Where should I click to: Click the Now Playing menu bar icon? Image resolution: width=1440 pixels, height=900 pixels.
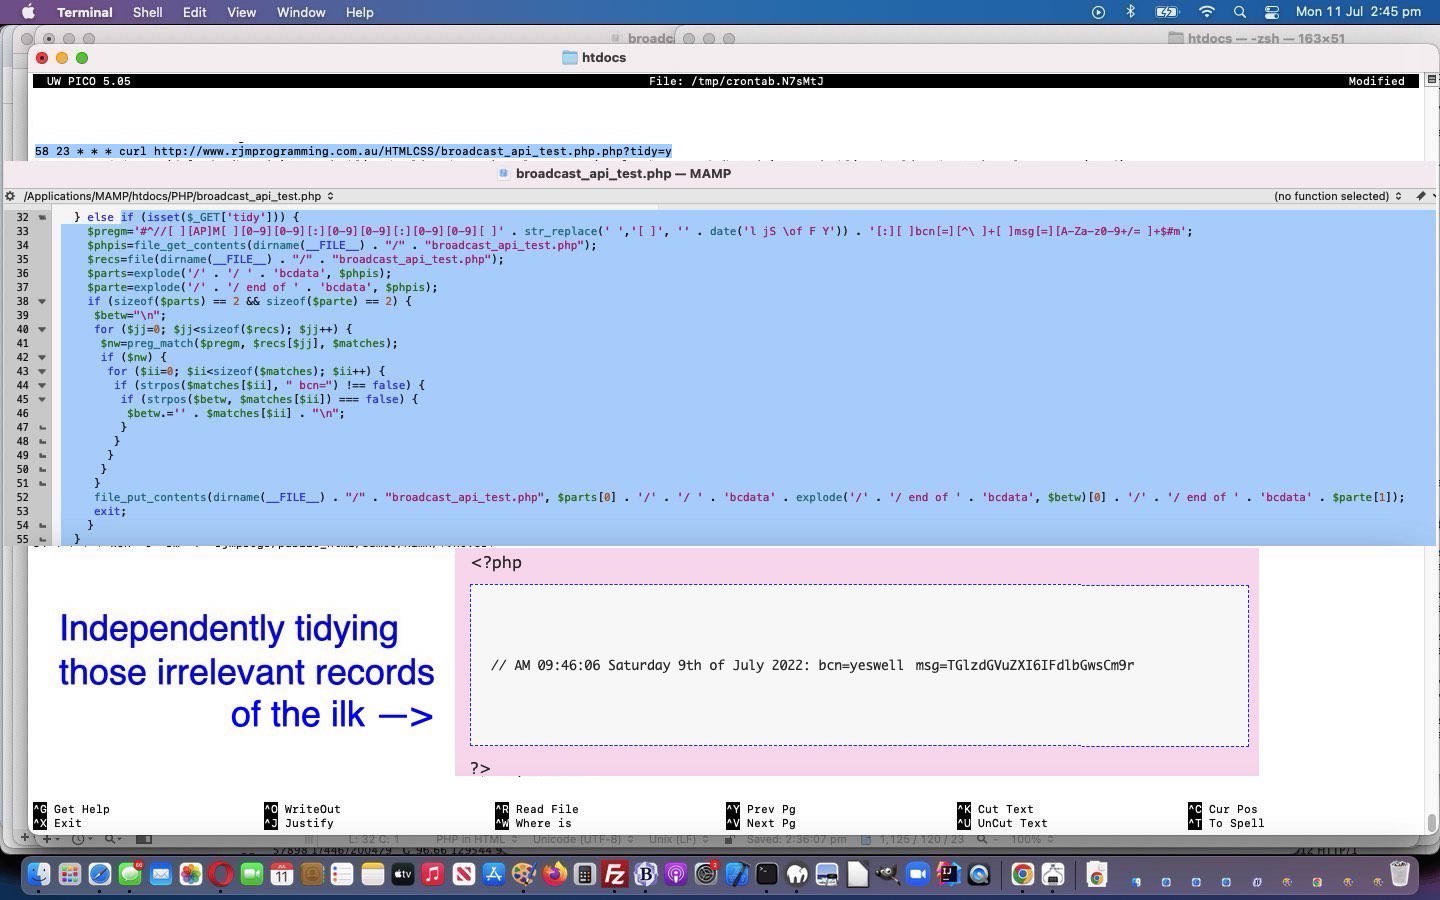click(x=1098, y=12)
